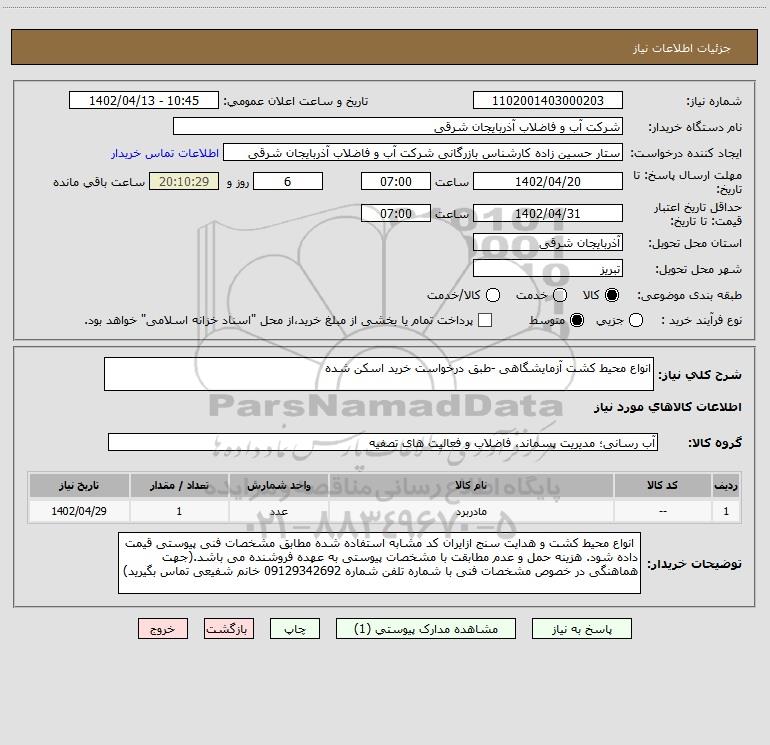Image resolution: width=770 pixels, height=745 pixels.
Task: Click the خروج exit button
Action: coord(163,629)
